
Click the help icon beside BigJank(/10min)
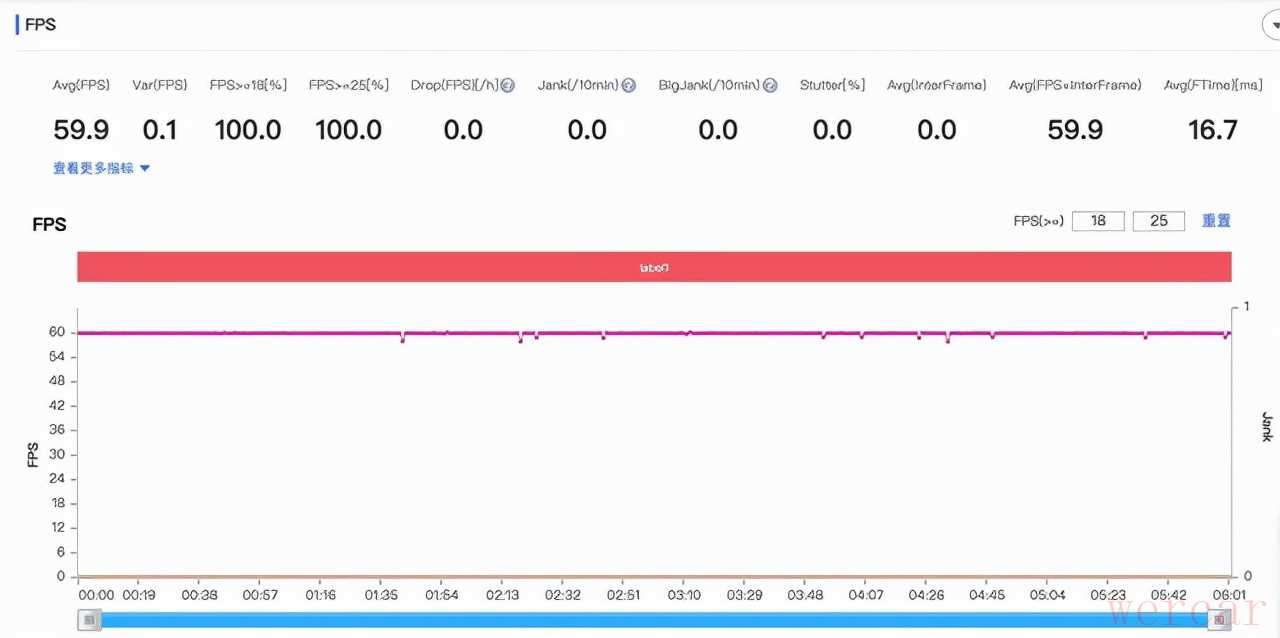[x=770, y=86]
